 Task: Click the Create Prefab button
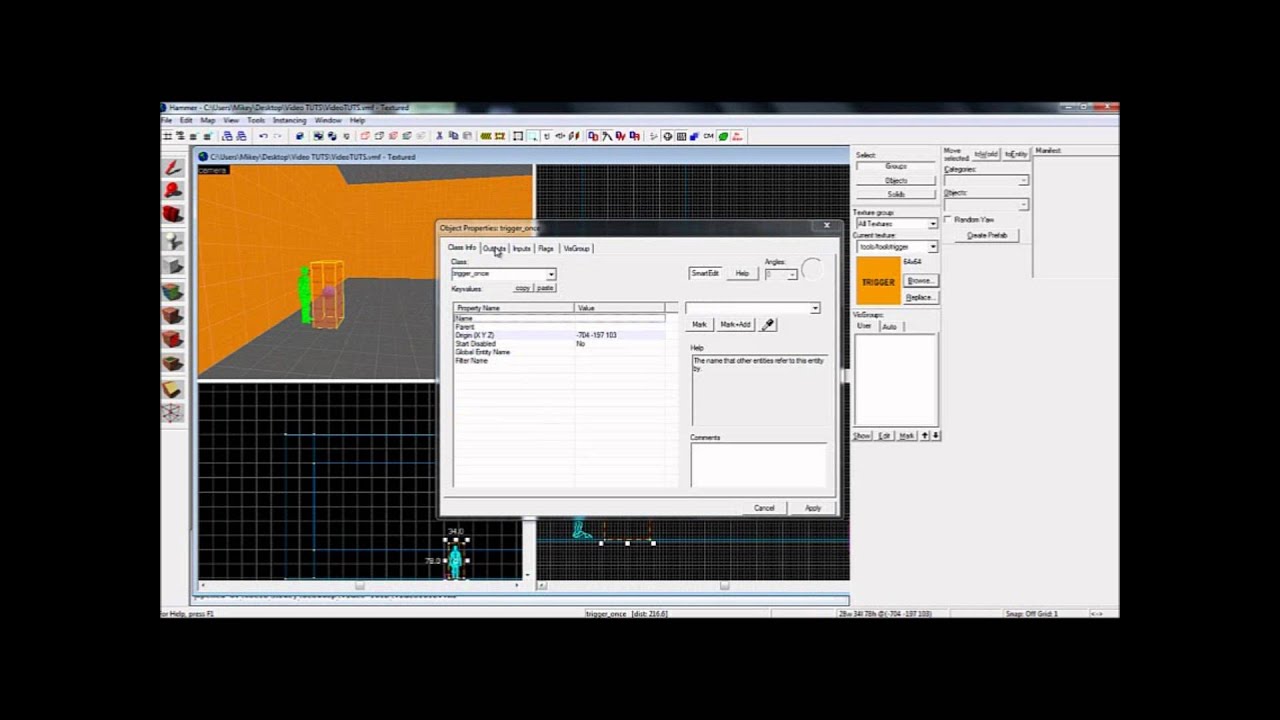[x=987, y=235]
